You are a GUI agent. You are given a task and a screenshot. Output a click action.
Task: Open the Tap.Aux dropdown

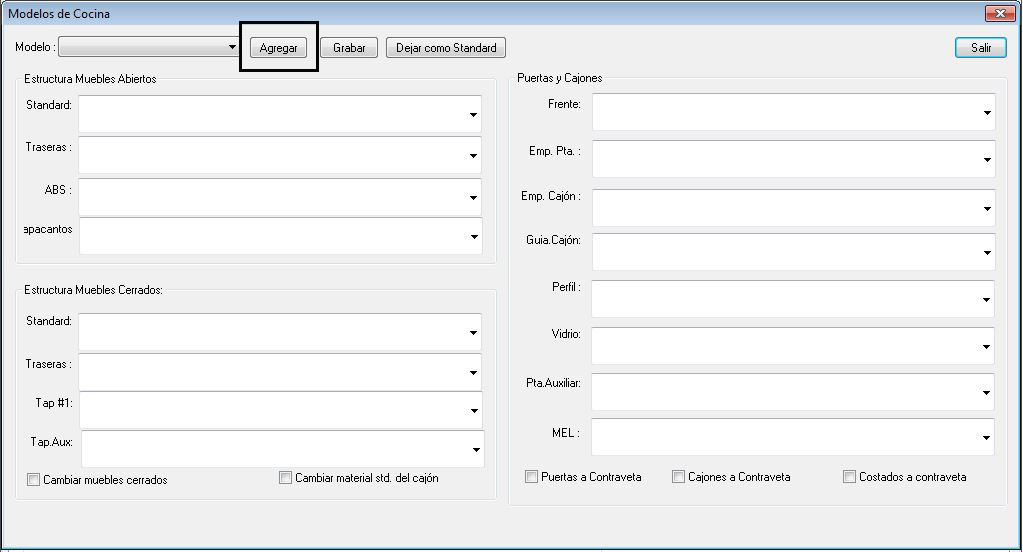(x=282, y=449)
